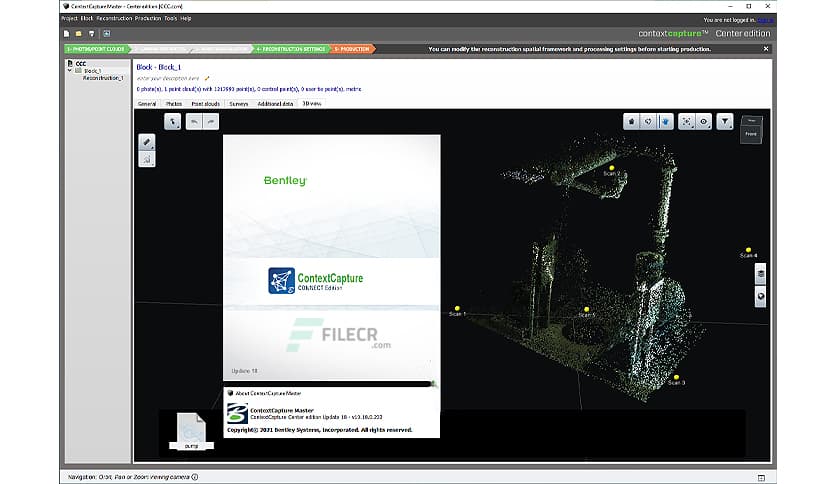Switch to the Surveys tab
The image size is (836, 484).
click(239, 104)
